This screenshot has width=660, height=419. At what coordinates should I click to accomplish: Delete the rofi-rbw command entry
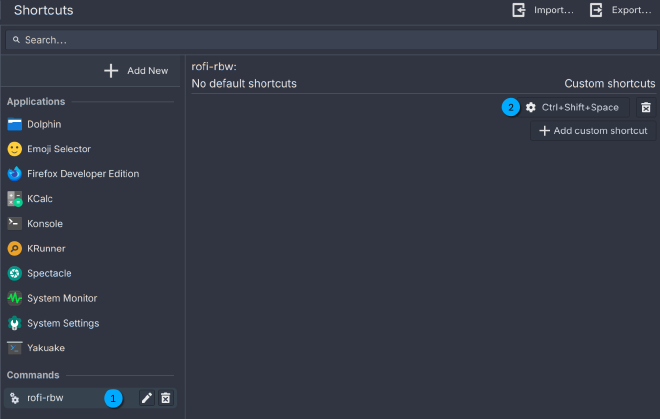point(166,398)
